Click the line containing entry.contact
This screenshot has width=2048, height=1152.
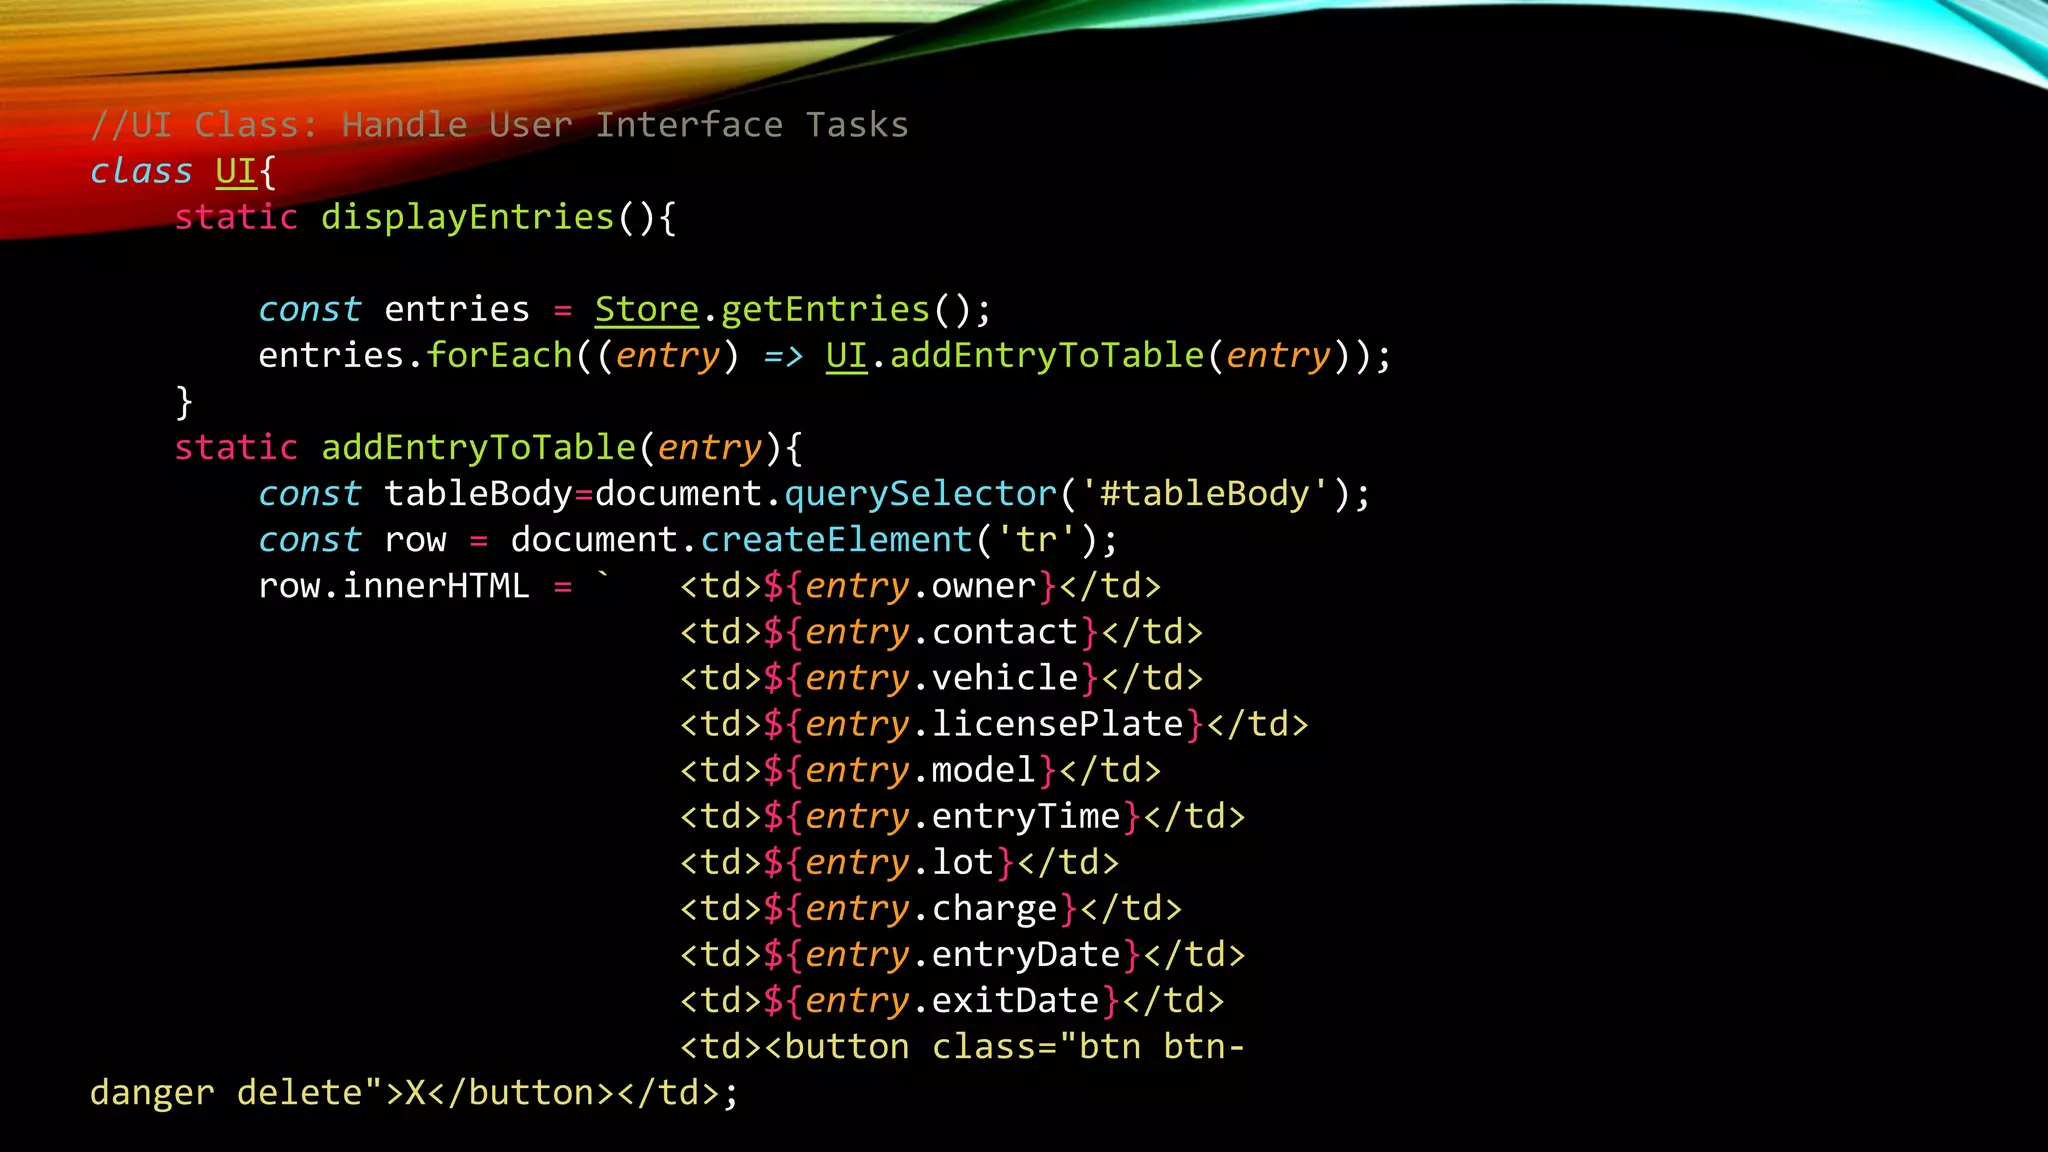pyautogui.click(x=941, y=632)
